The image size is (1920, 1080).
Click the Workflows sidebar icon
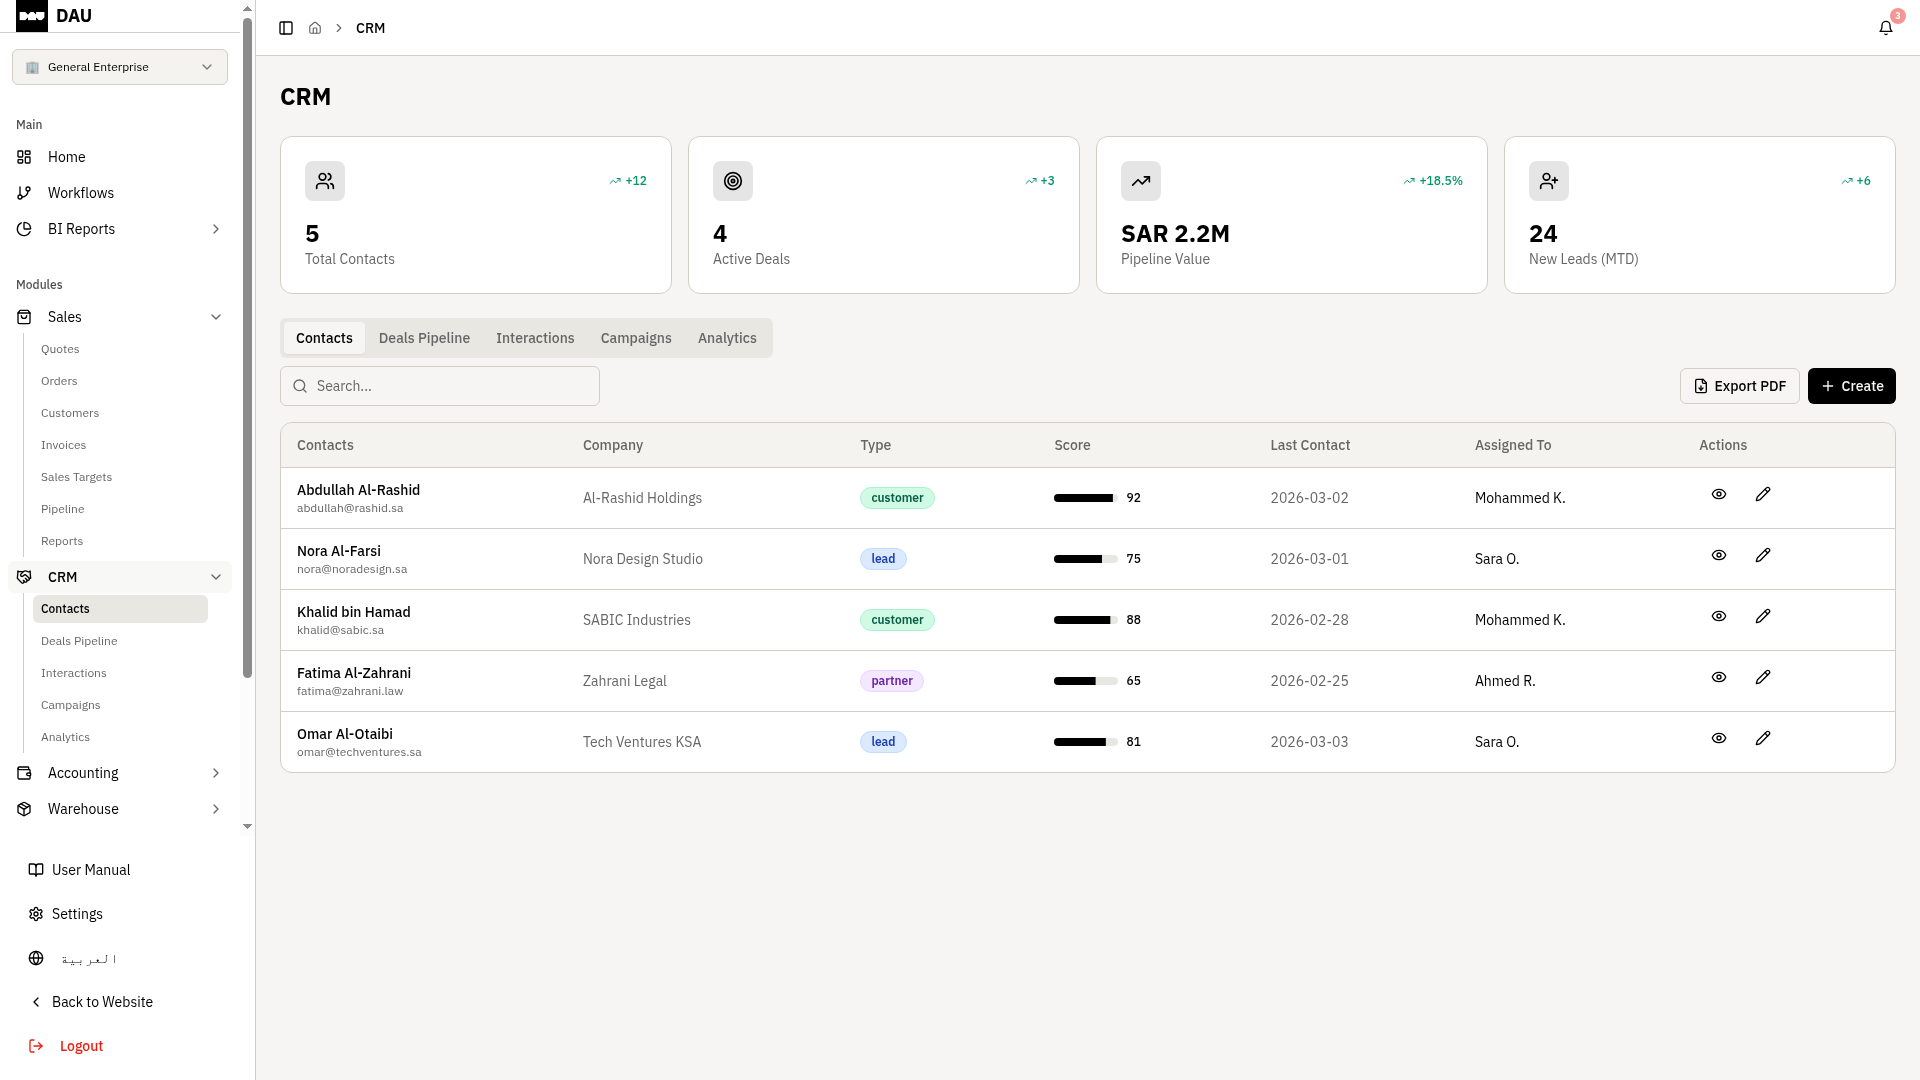click(x=24, y=193)
